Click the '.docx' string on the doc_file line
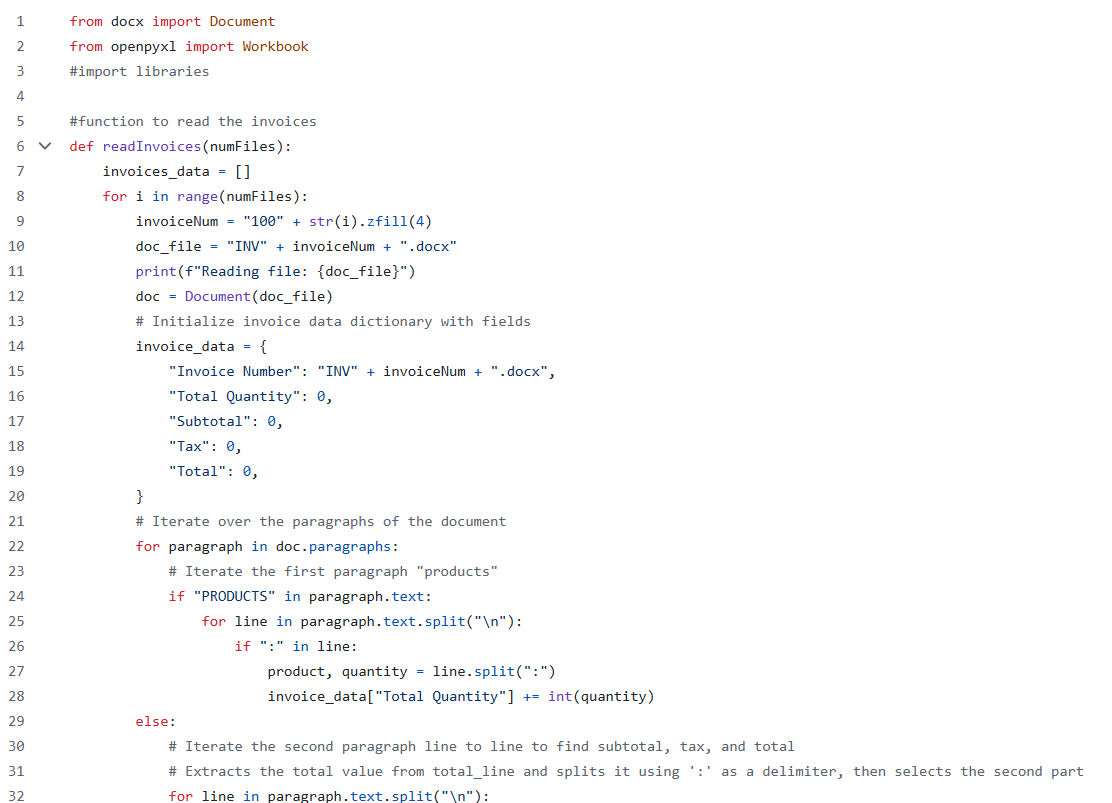Image resolution: width=1112 pixels, height=803 pixels. pyautogui.click(x=428, y=246)
